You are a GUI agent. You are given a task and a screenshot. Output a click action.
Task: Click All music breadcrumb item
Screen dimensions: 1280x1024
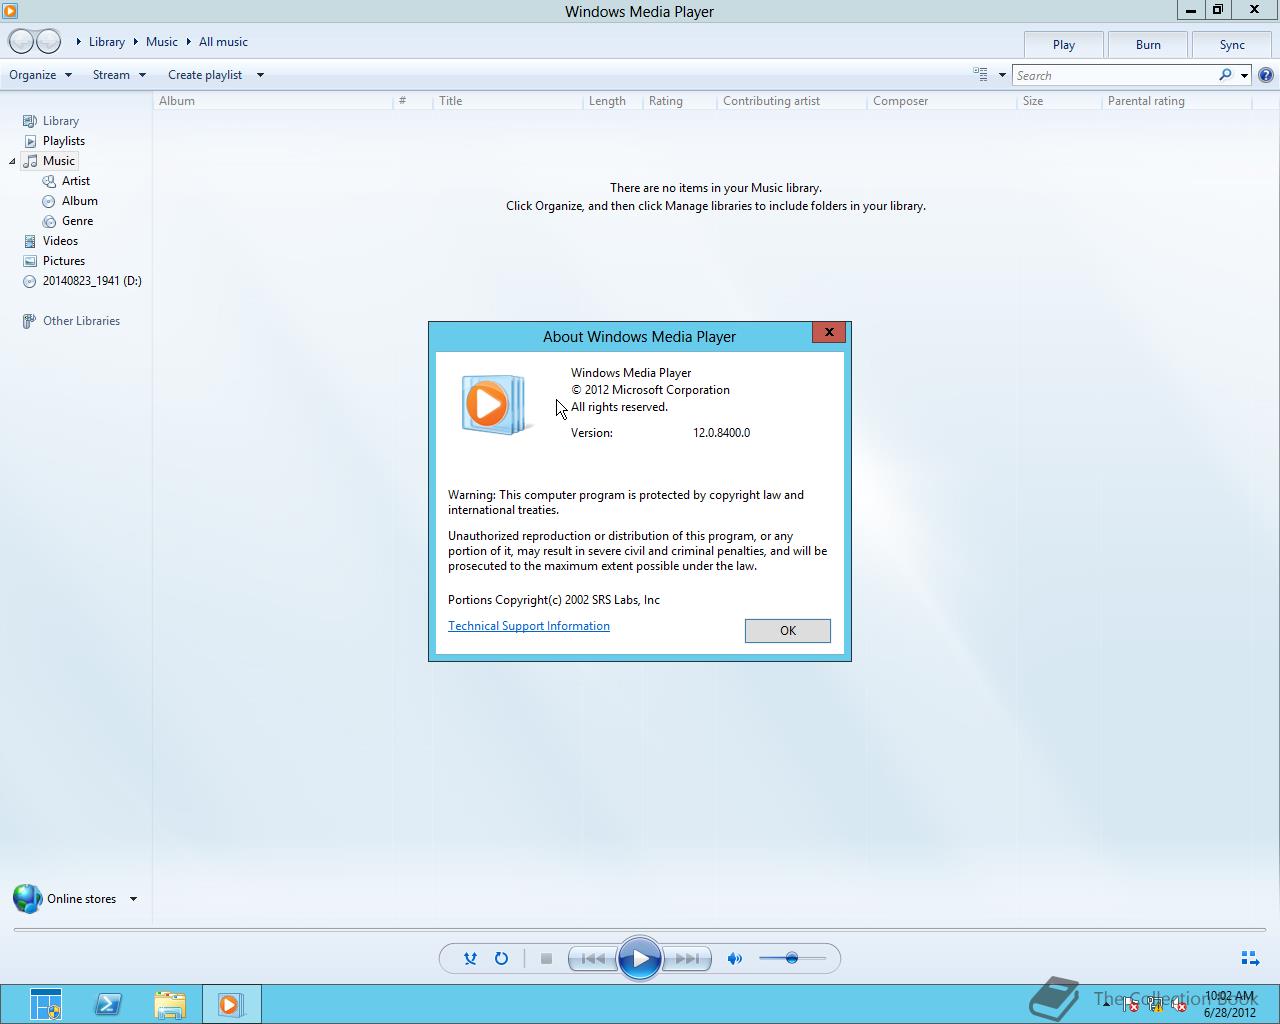(x=223, y=42)
